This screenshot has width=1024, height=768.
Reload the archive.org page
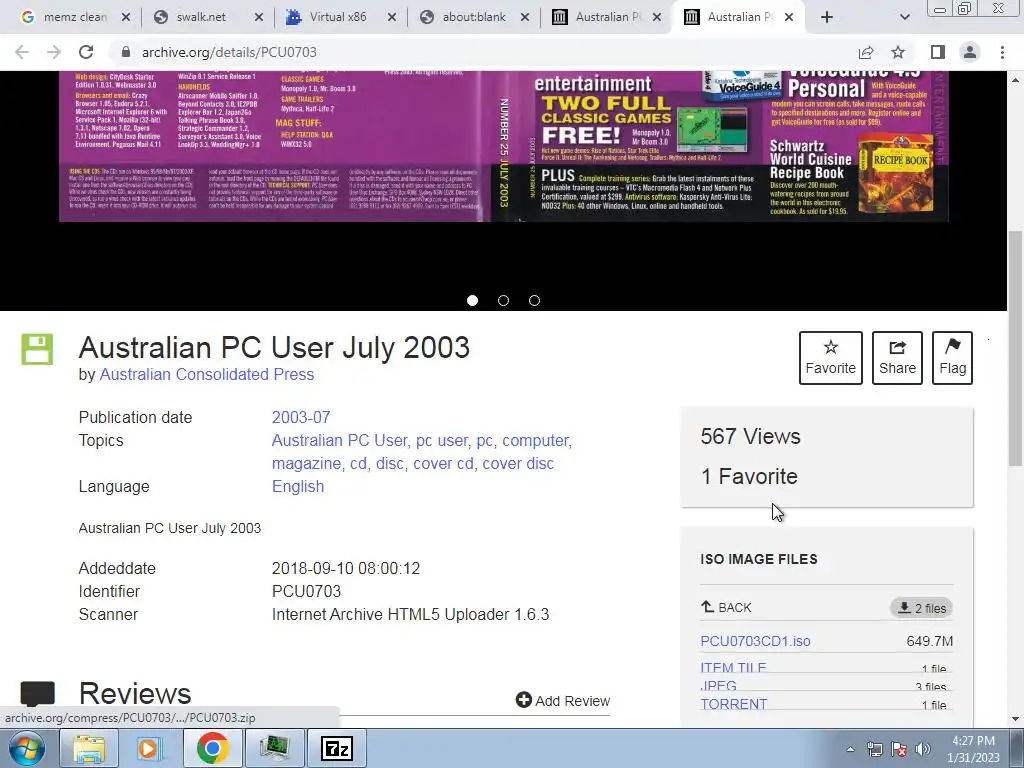click(86, 52)
